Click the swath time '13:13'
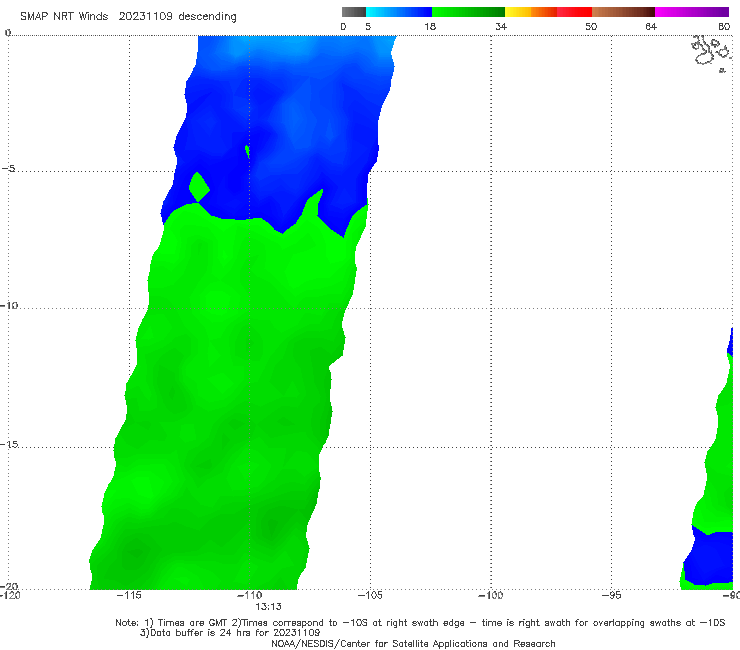Image resolution: width=740 pixels, height=650 pixels. 268,607
